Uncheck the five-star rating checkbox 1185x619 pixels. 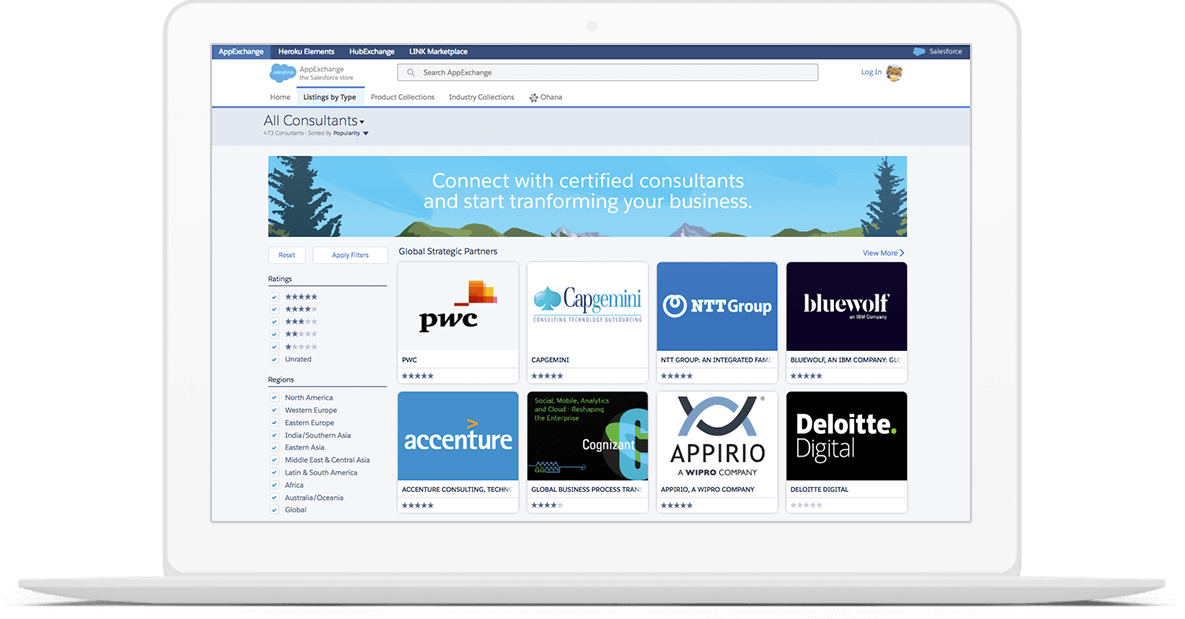coord(274,297)
